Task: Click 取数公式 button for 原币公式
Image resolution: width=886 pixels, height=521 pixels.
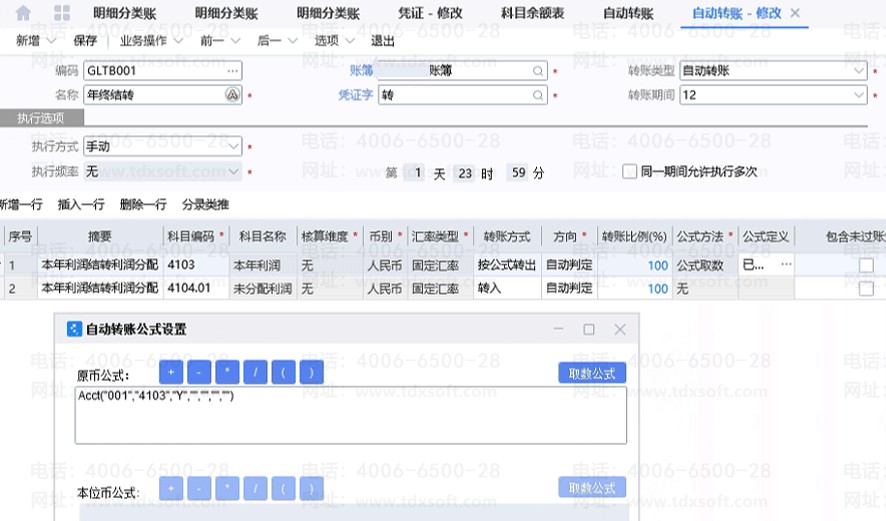Action: [x=592, y=373]
